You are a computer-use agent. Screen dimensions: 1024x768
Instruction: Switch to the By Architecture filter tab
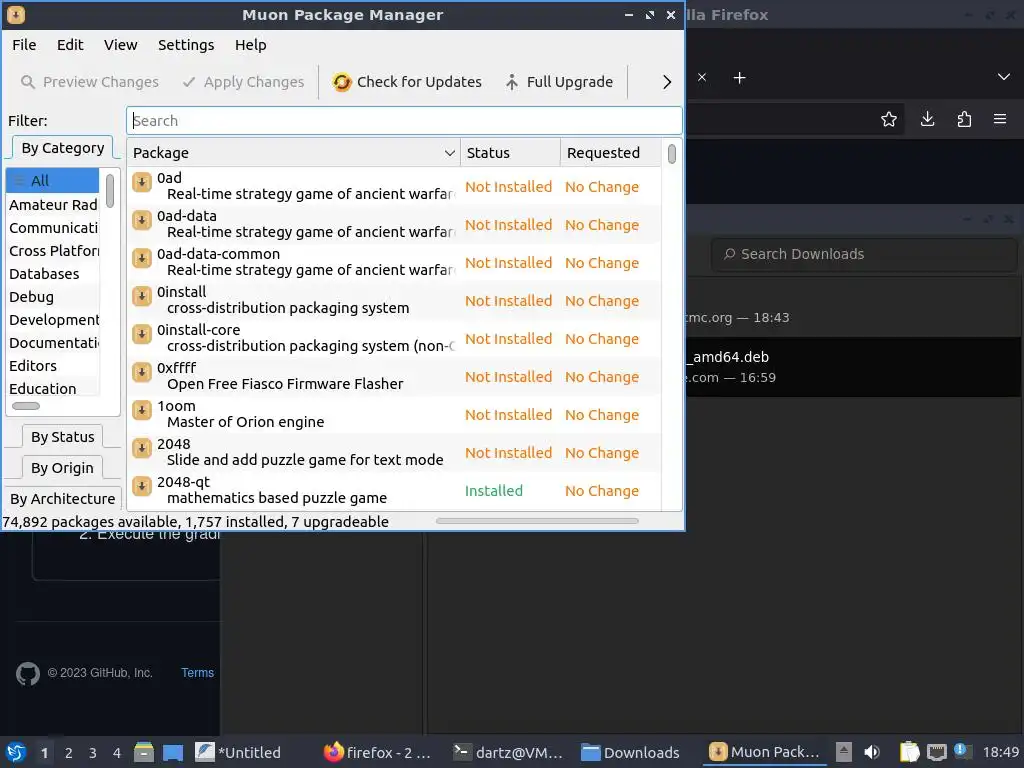click(x=63, y=498)
